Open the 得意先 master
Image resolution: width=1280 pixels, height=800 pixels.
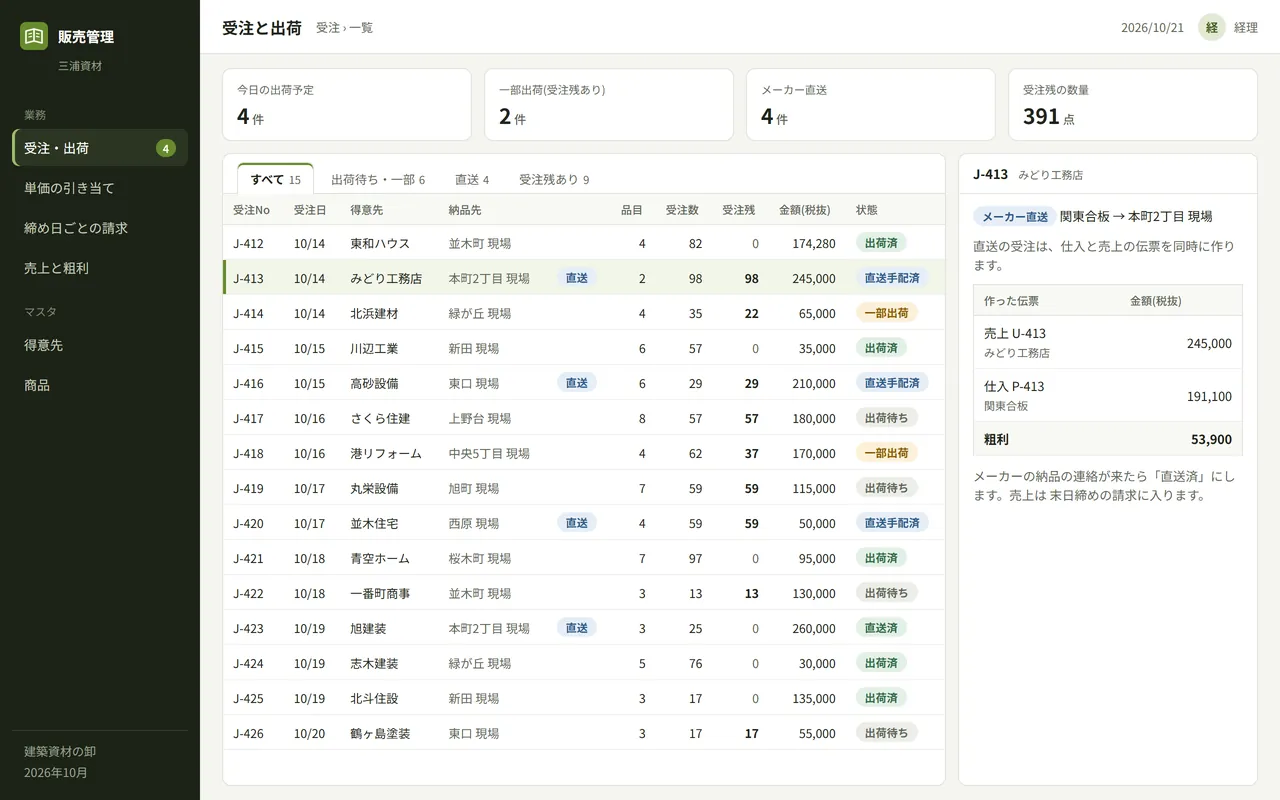pos(100,345)
